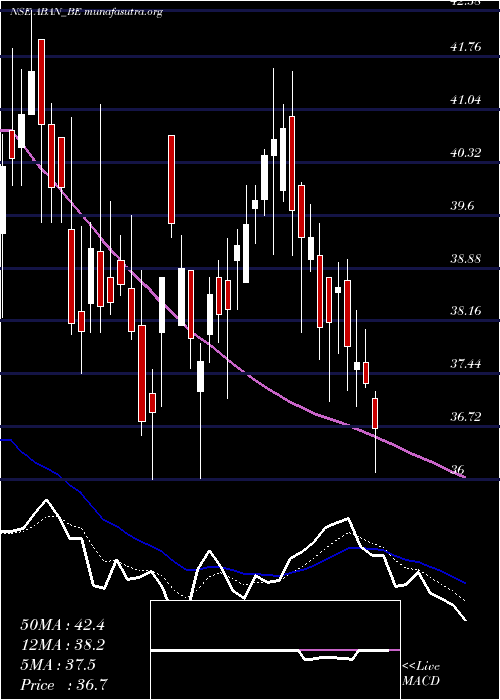
Task: Click the Price : 36.7 readout
Action: 64,685
